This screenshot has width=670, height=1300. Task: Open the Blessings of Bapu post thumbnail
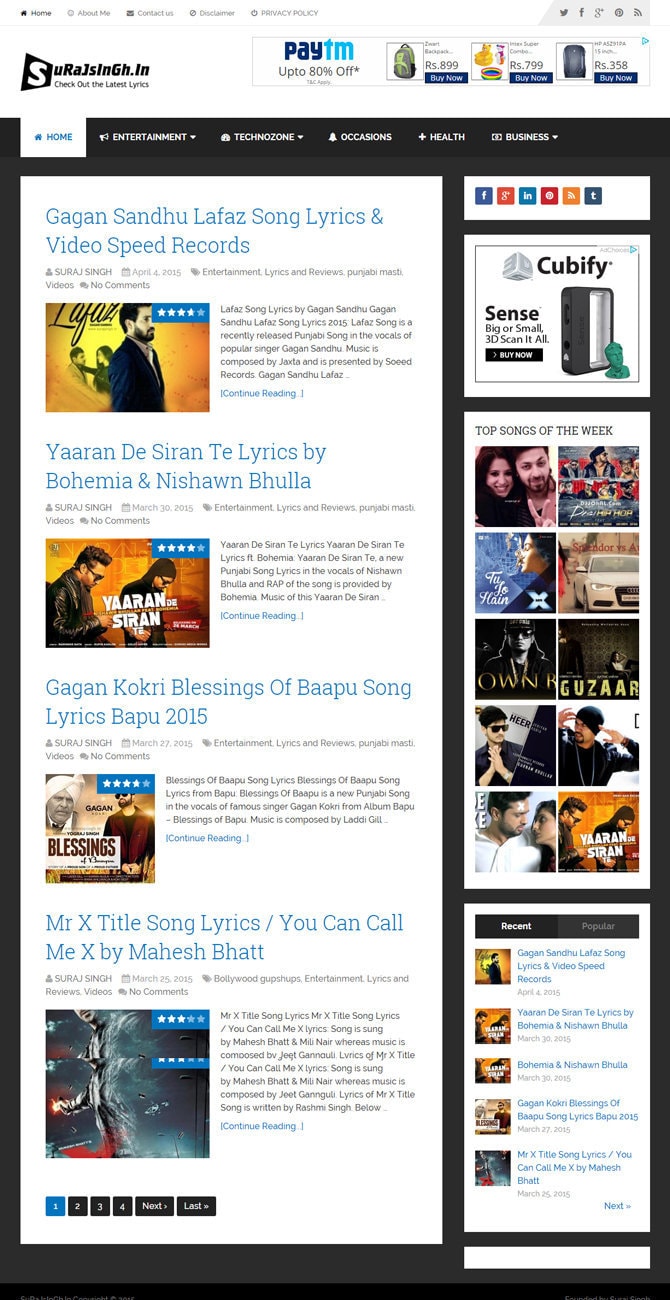coord(100,828)
